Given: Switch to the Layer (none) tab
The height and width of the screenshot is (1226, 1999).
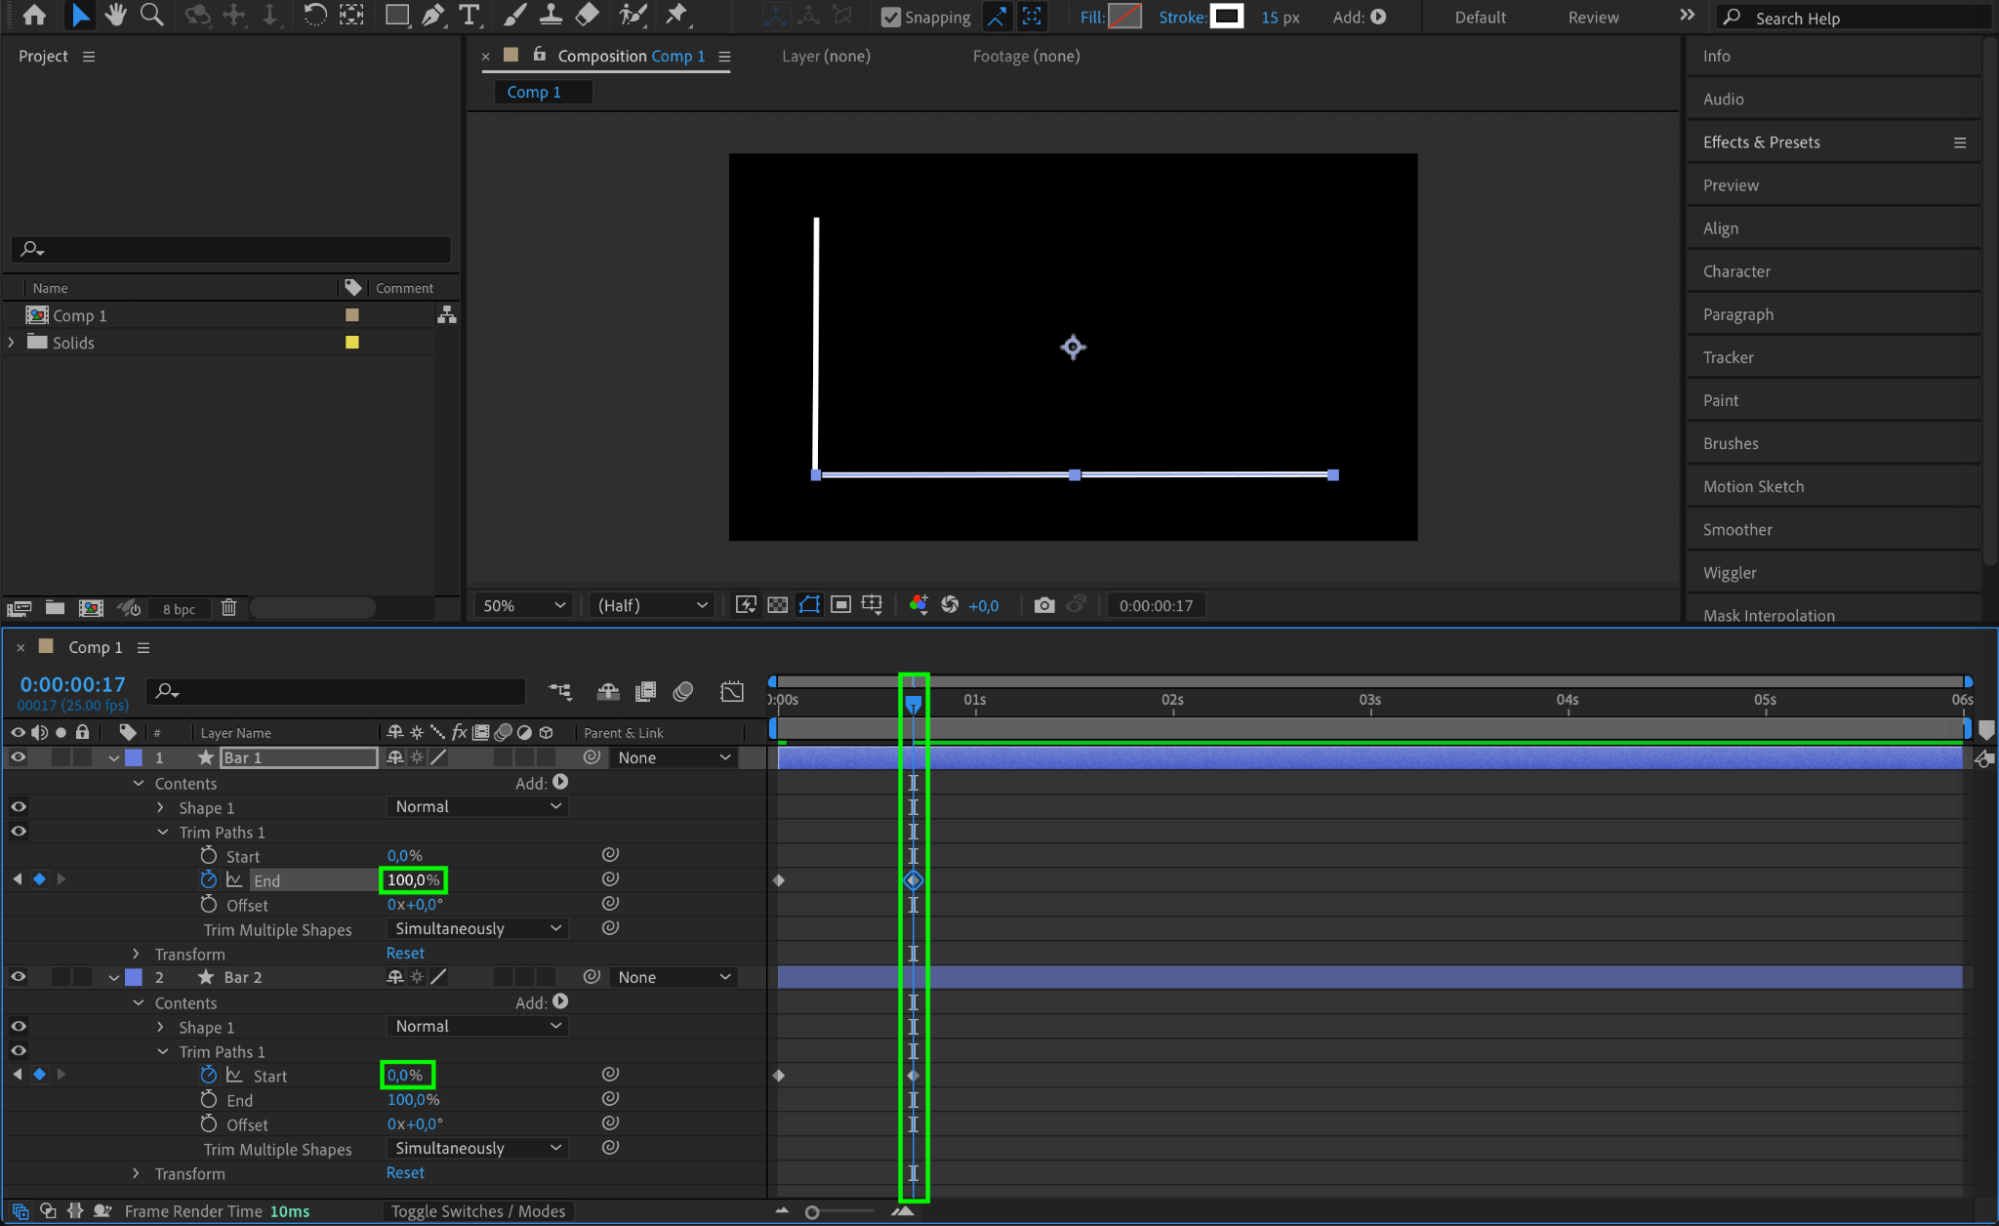Looking at the screenshot, I should point(825,56).
